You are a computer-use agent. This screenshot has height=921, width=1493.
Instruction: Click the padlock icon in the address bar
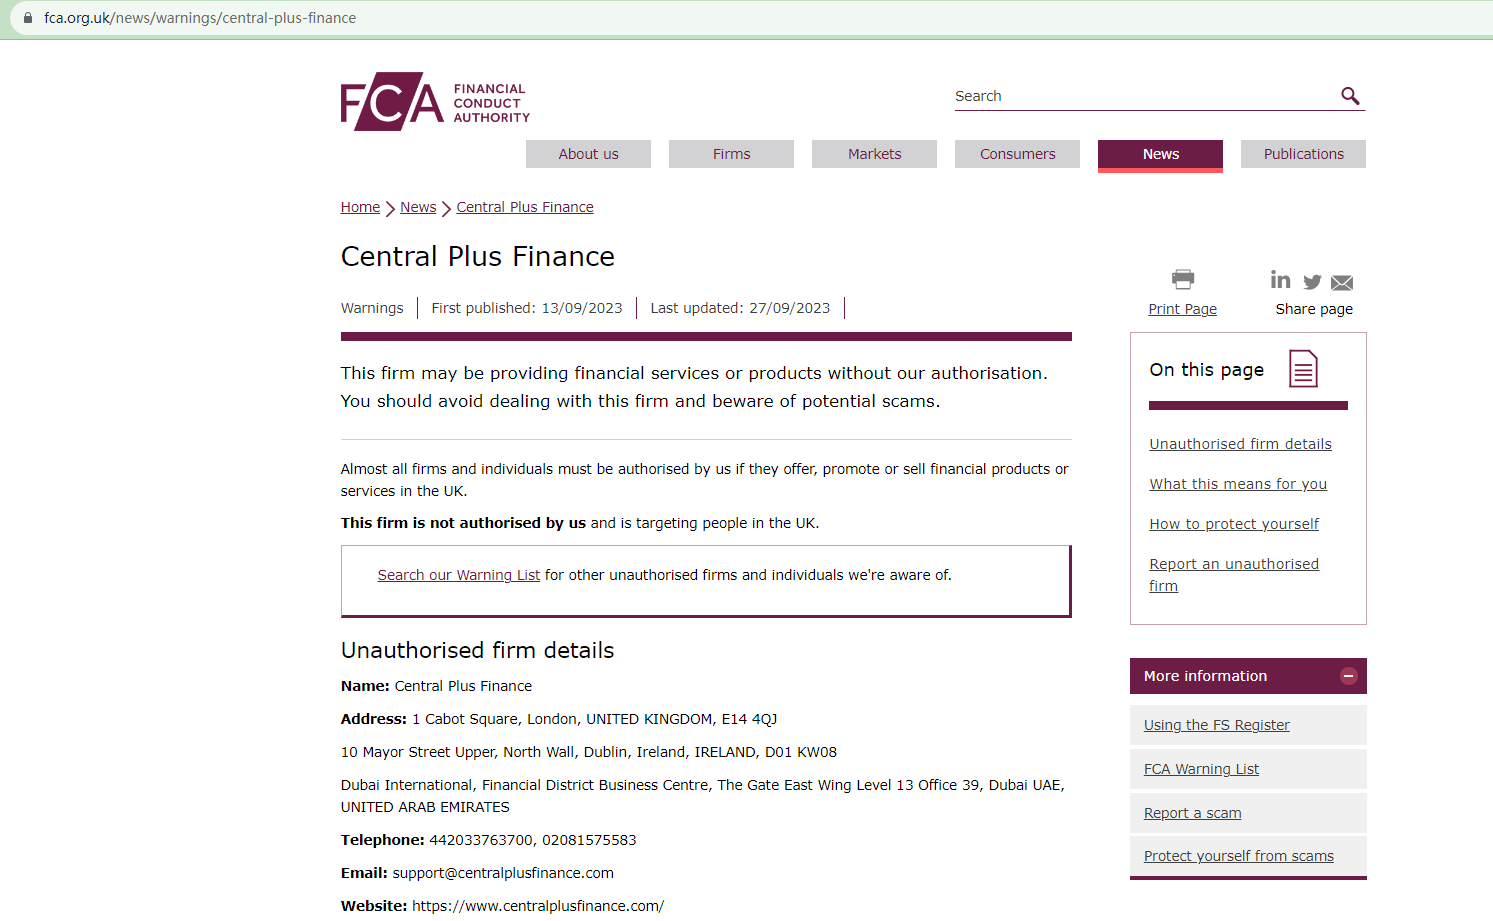click(x=29, y=17)
